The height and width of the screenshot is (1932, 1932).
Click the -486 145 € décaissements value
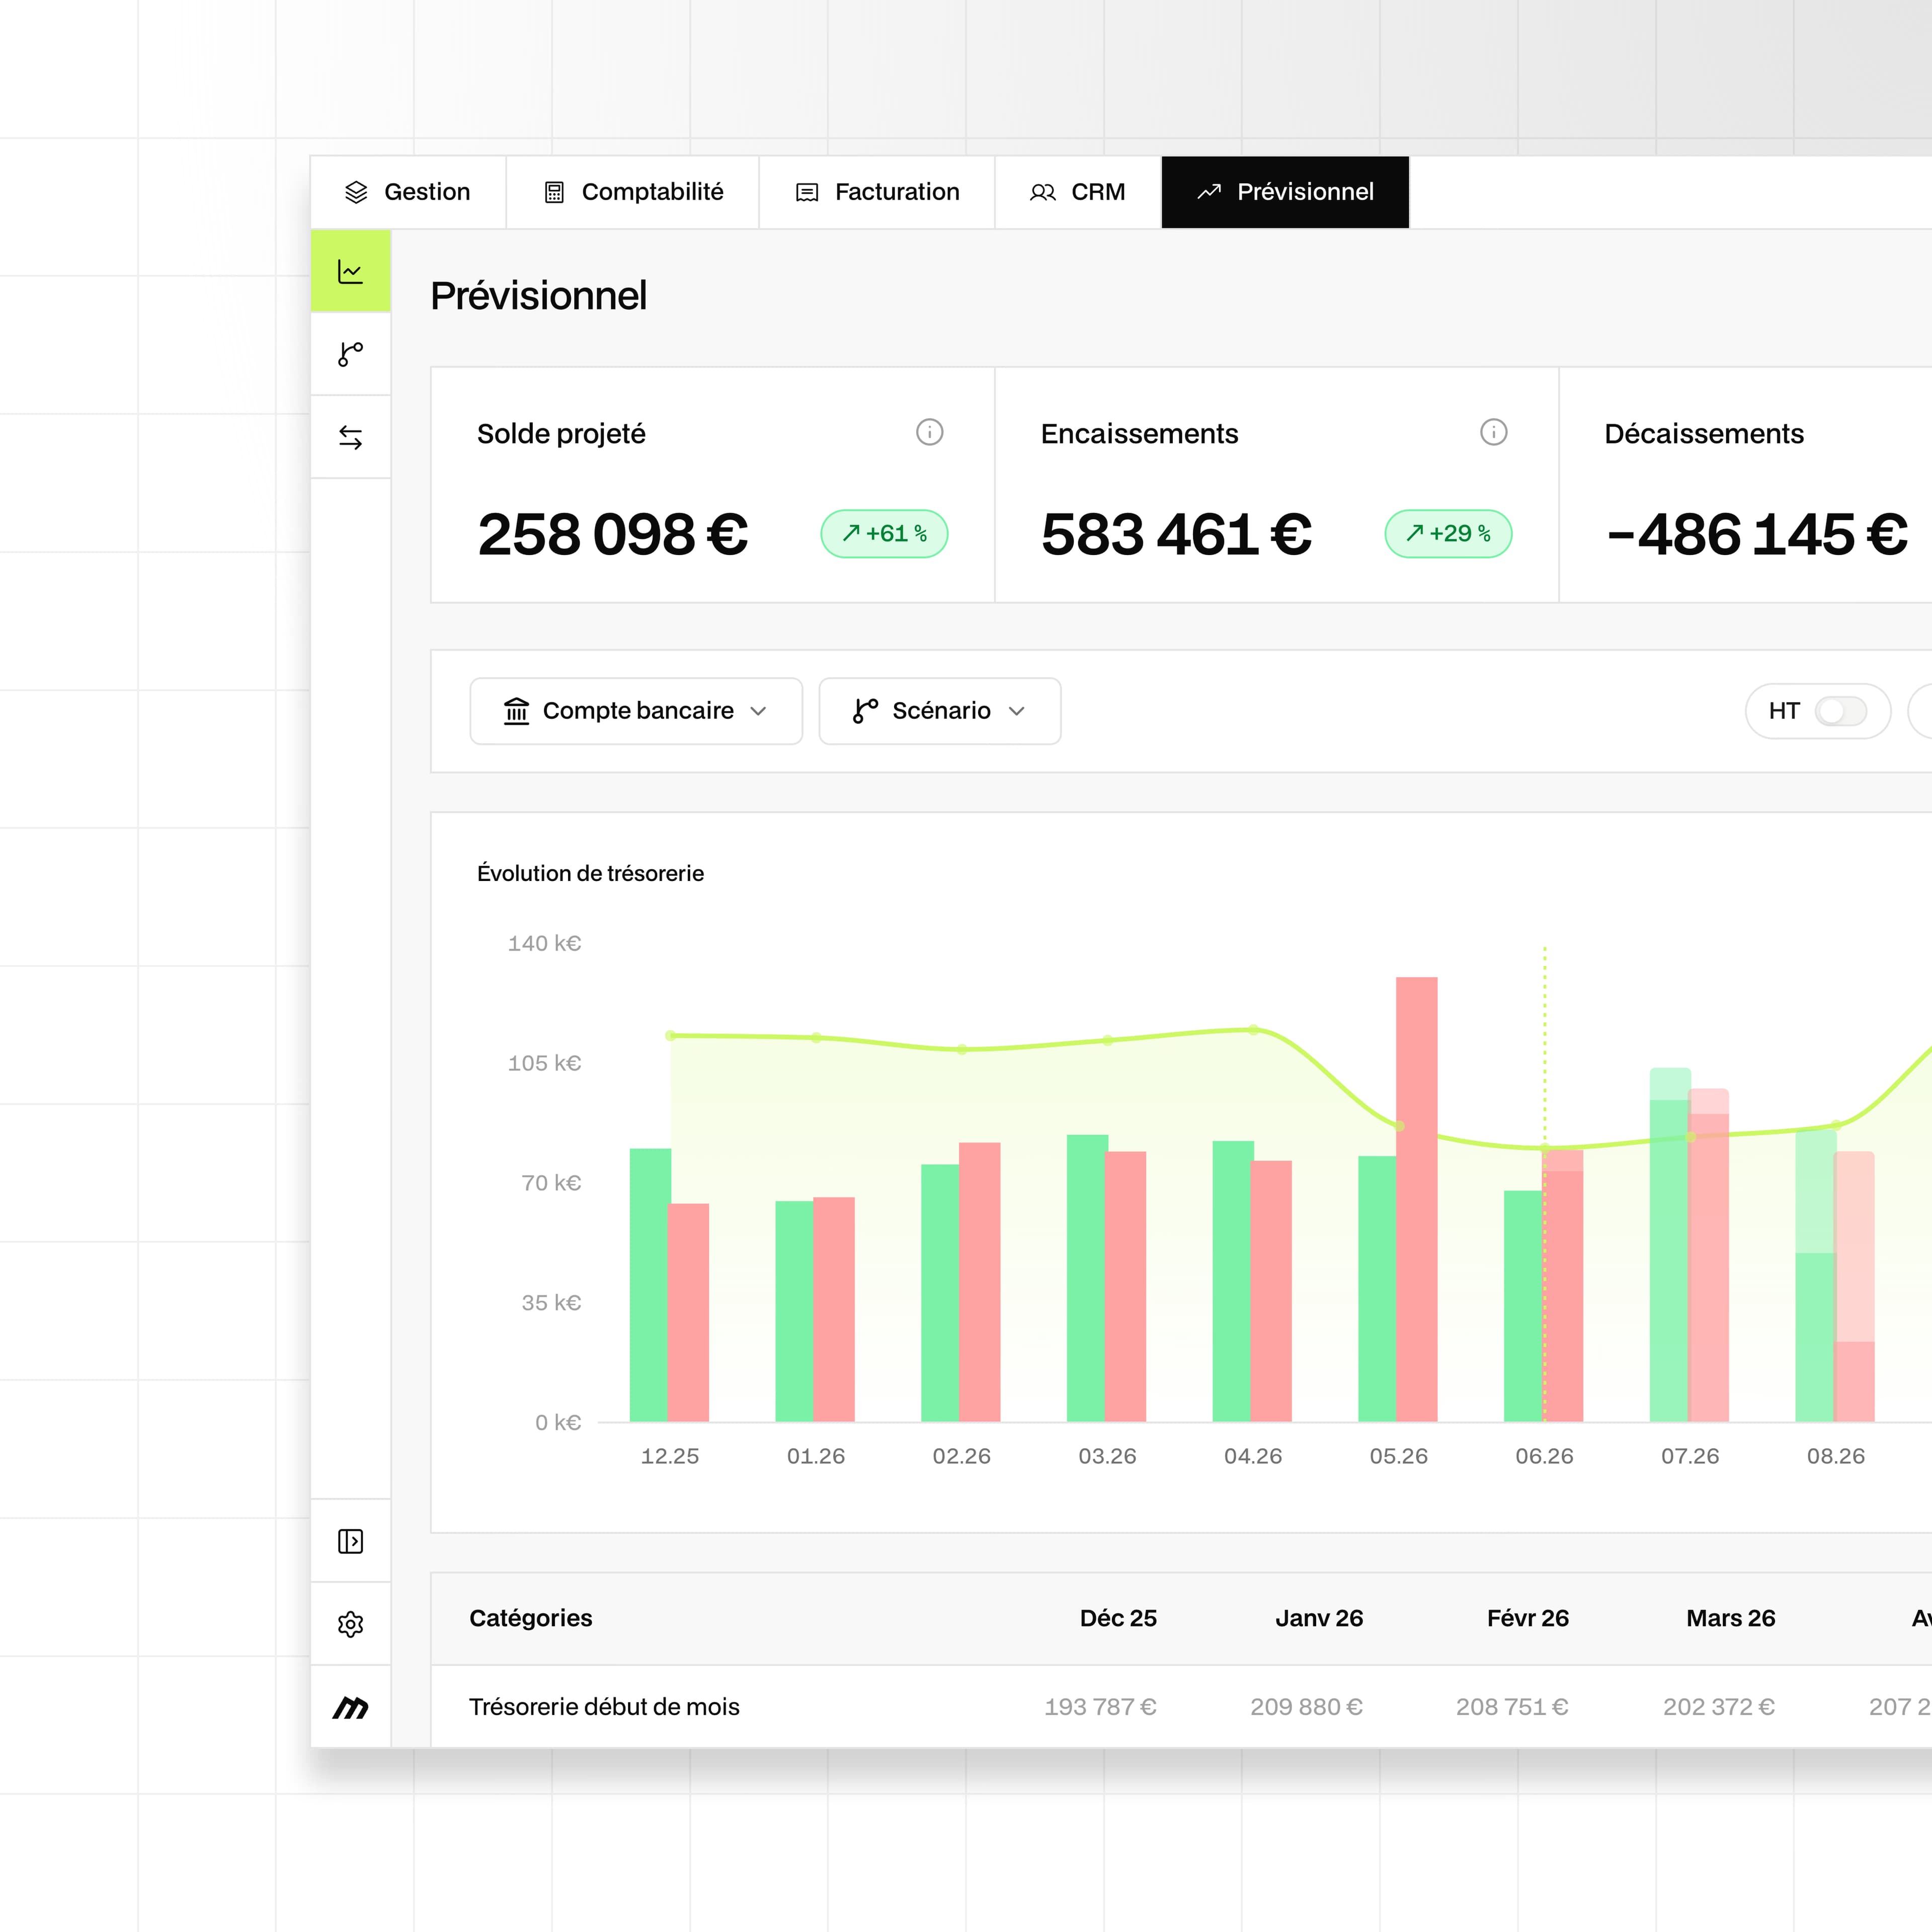click(1757, 534)
